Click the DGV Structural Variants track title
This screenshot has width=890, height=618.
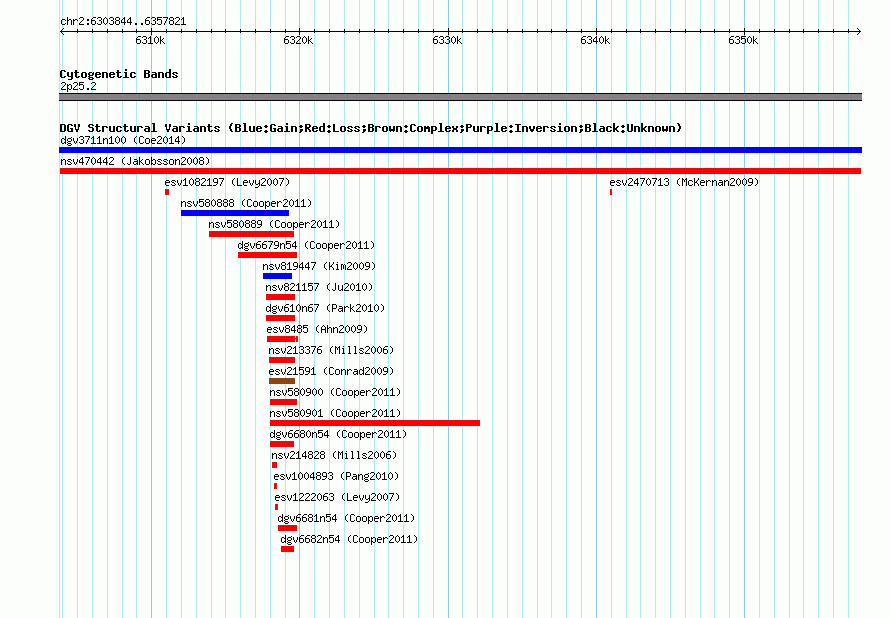coord(371,128)
